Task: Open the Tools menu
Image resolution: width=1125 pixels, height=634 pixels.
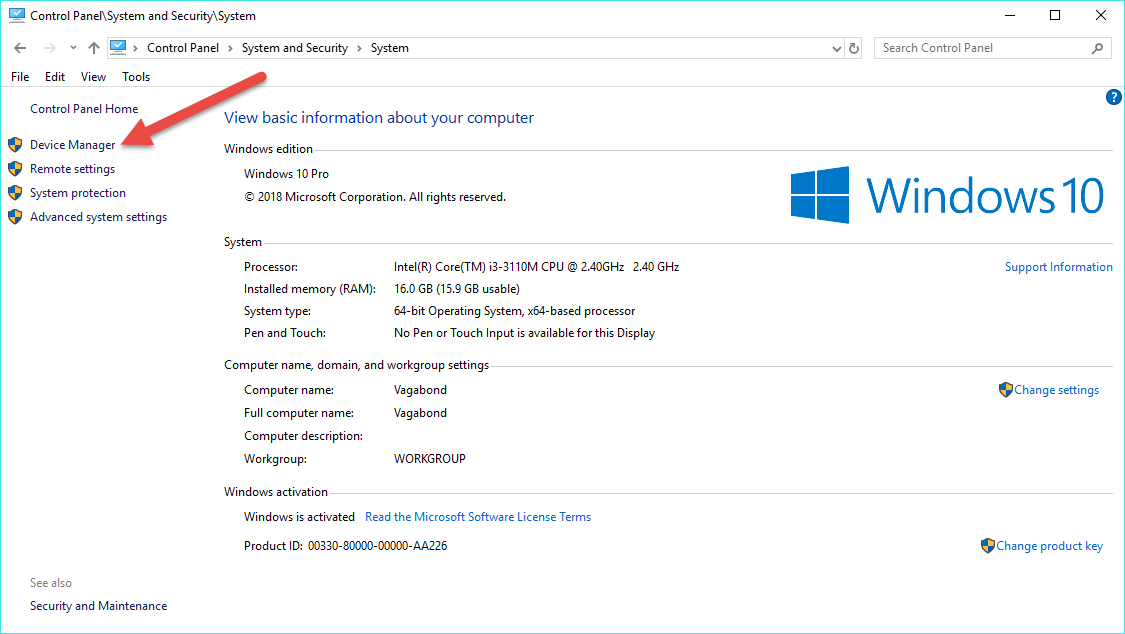Action: click(136, 77)
